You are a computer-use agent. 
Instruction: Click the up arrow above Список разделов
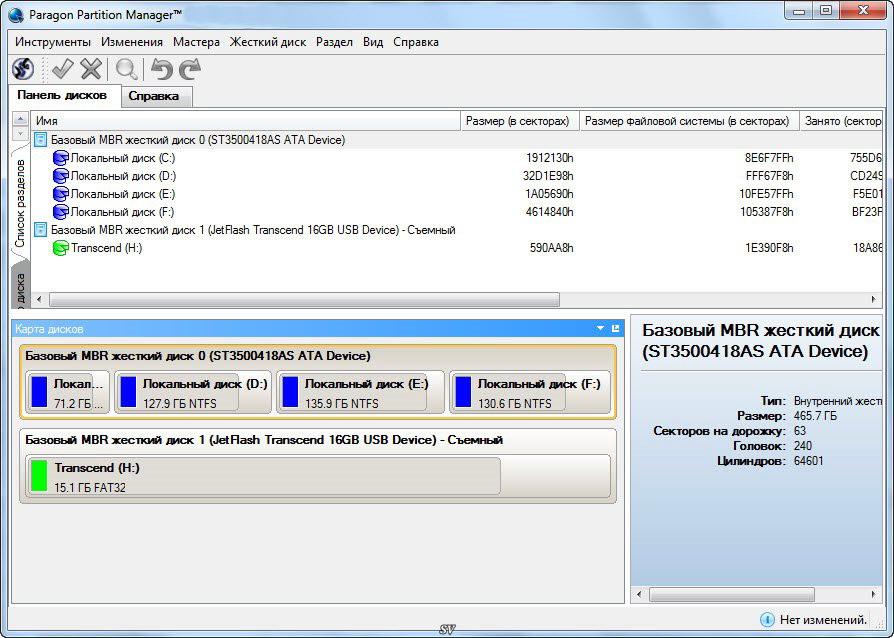(20, 119)
